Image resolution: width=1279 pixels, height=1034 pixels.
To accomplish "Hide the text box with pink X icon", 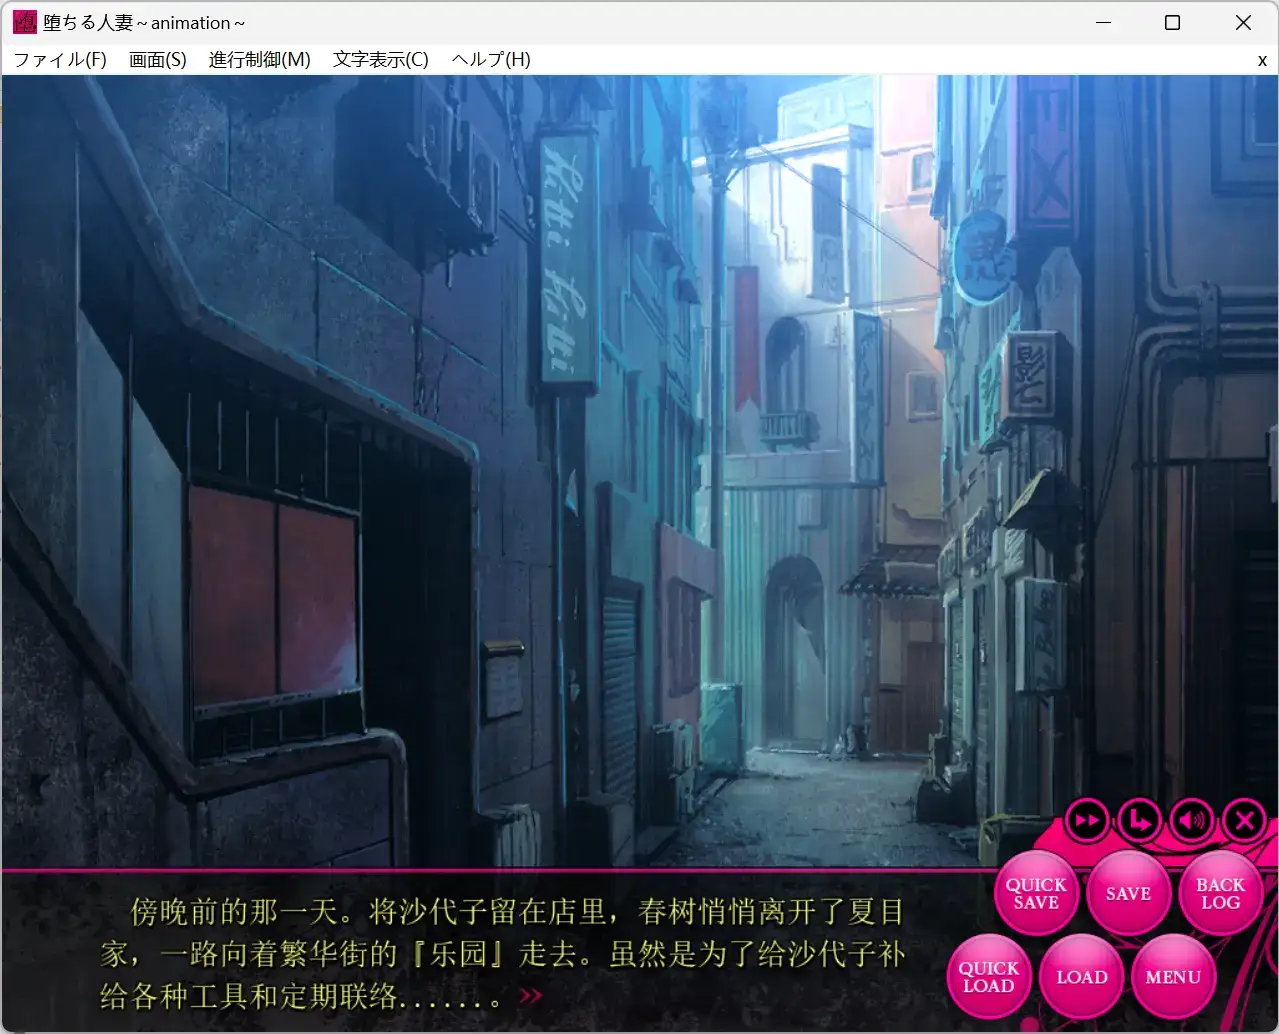I will 1244,821.
